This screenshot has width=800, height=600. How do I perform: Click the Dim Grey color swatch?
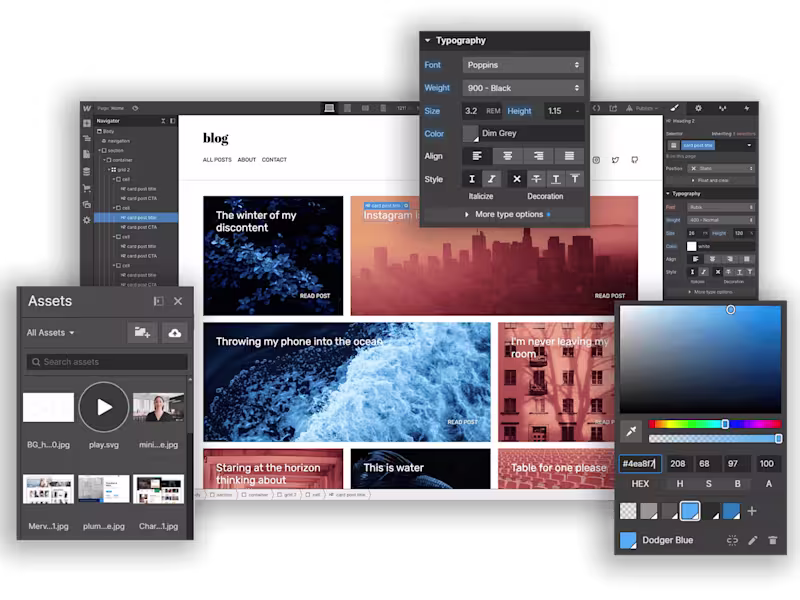(x=470, y=133)
